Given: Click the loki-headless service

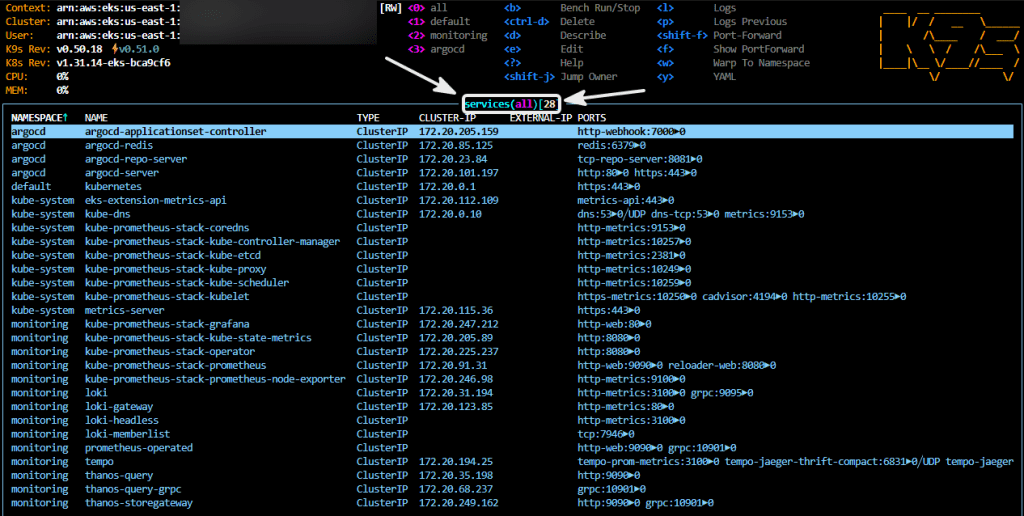Looking at the screenshot, I should 121,419.
